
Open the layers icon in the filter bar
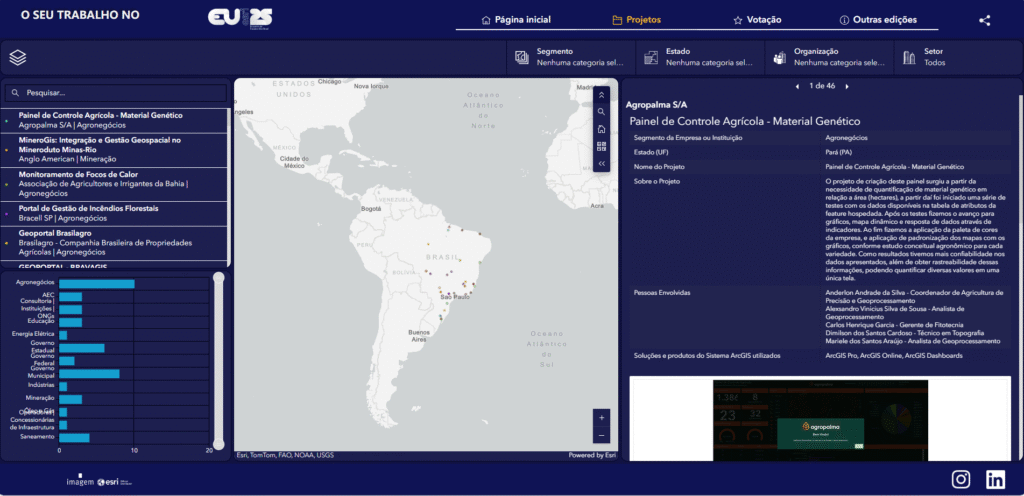[x=17, y=58]
